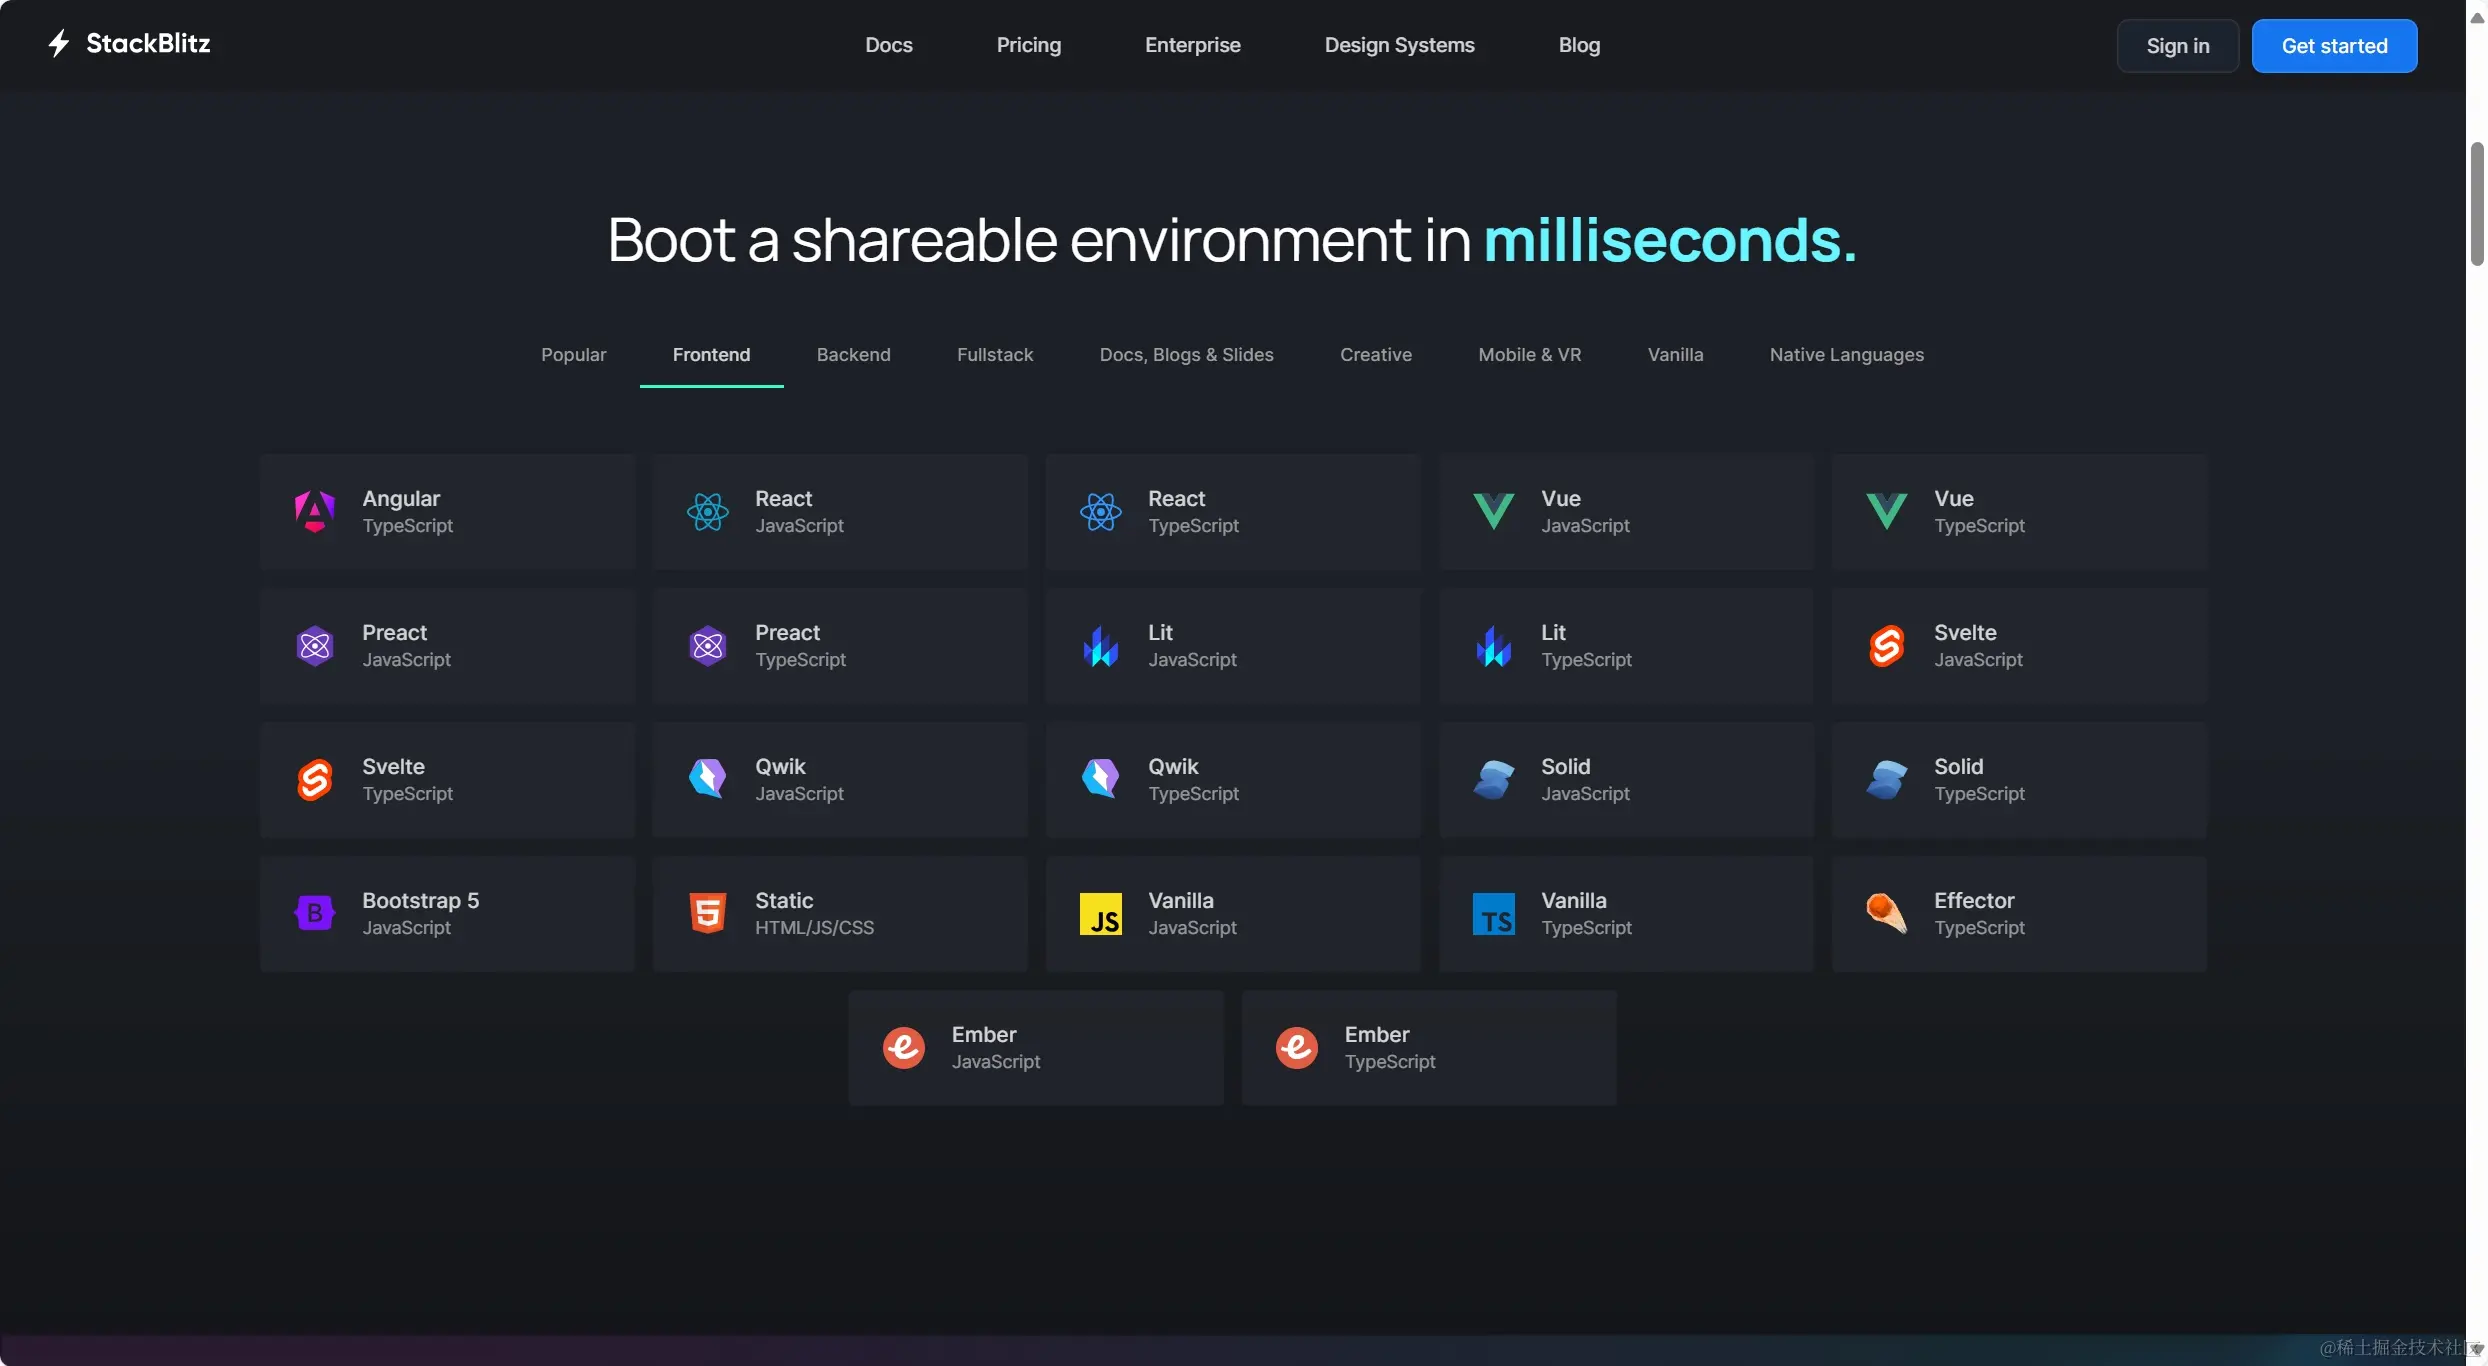The image size is (2488, 1366).
Task: Click the blue TS Vanilla icon
Action: [x=1494, y=914]
